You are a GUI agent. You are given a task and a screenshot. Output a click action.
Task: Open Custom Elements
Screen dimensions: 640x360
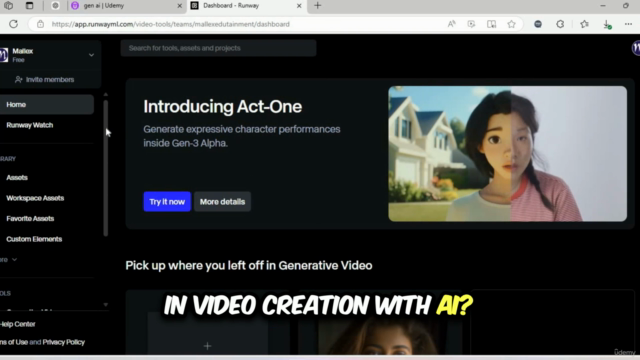point(34,239)
